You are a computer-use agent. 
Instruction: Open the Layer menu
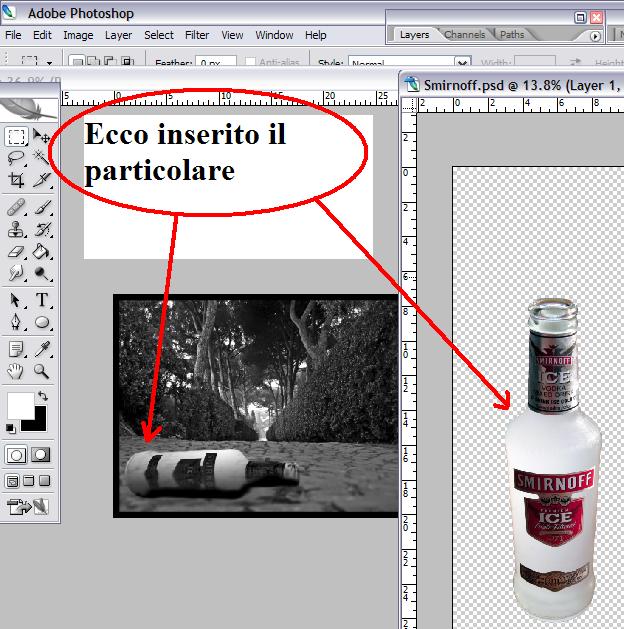(x=118, y=35)
